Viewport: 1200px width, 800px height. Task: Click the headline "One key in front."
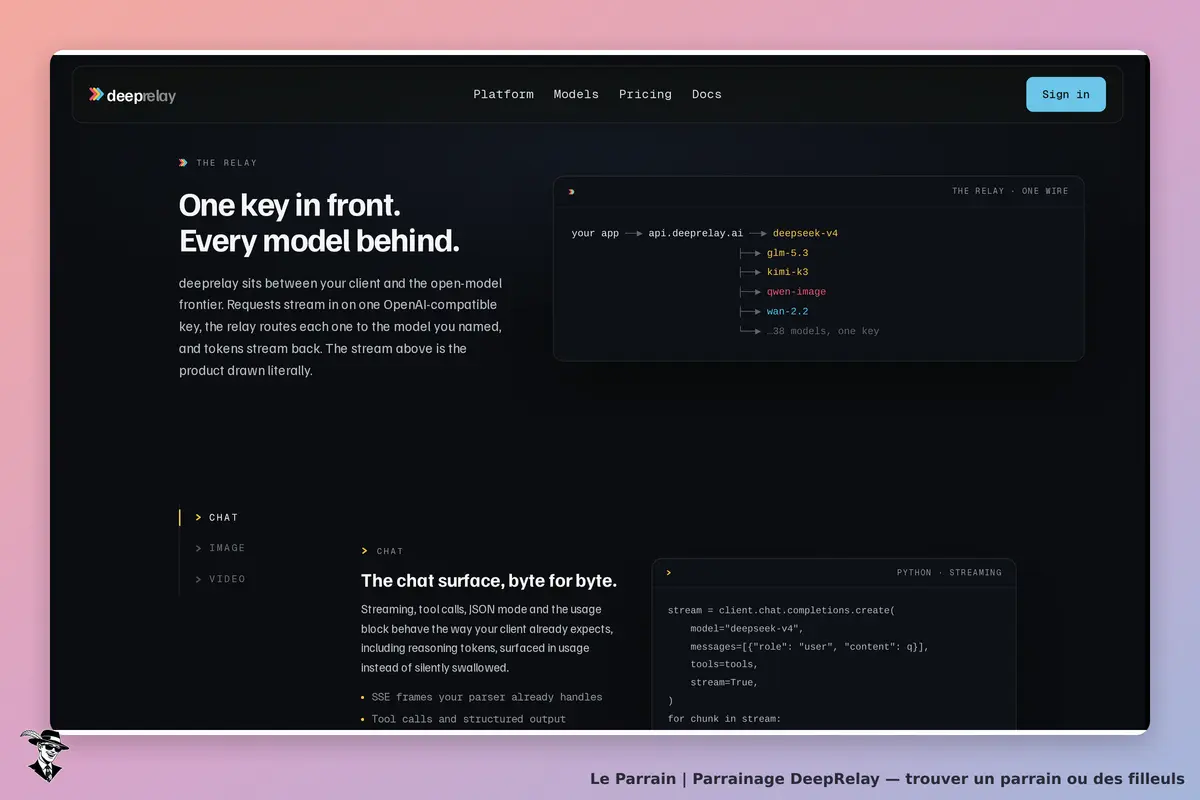tap(290, 205)
